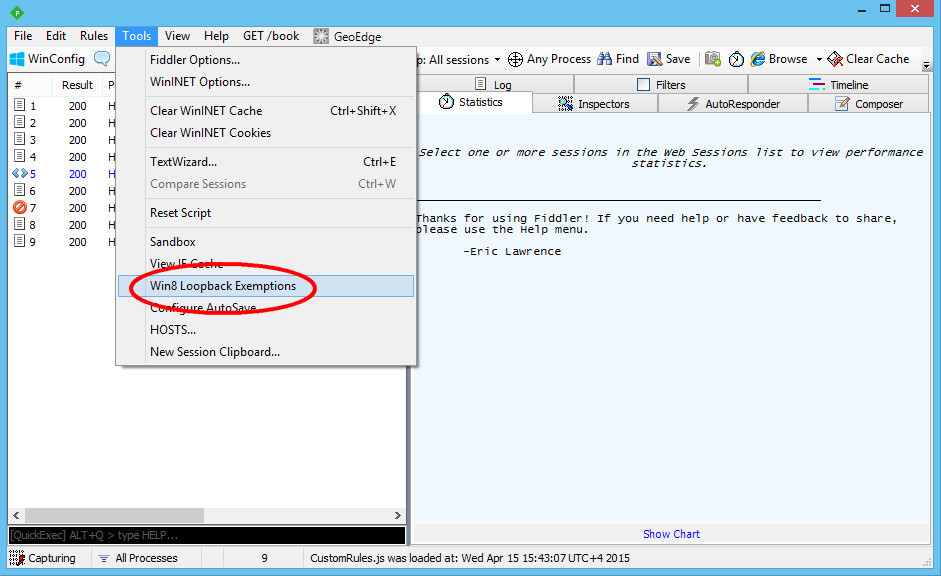Click the document icon of session 1
This screenshot has height=576, width=941.
coord(19,105)
